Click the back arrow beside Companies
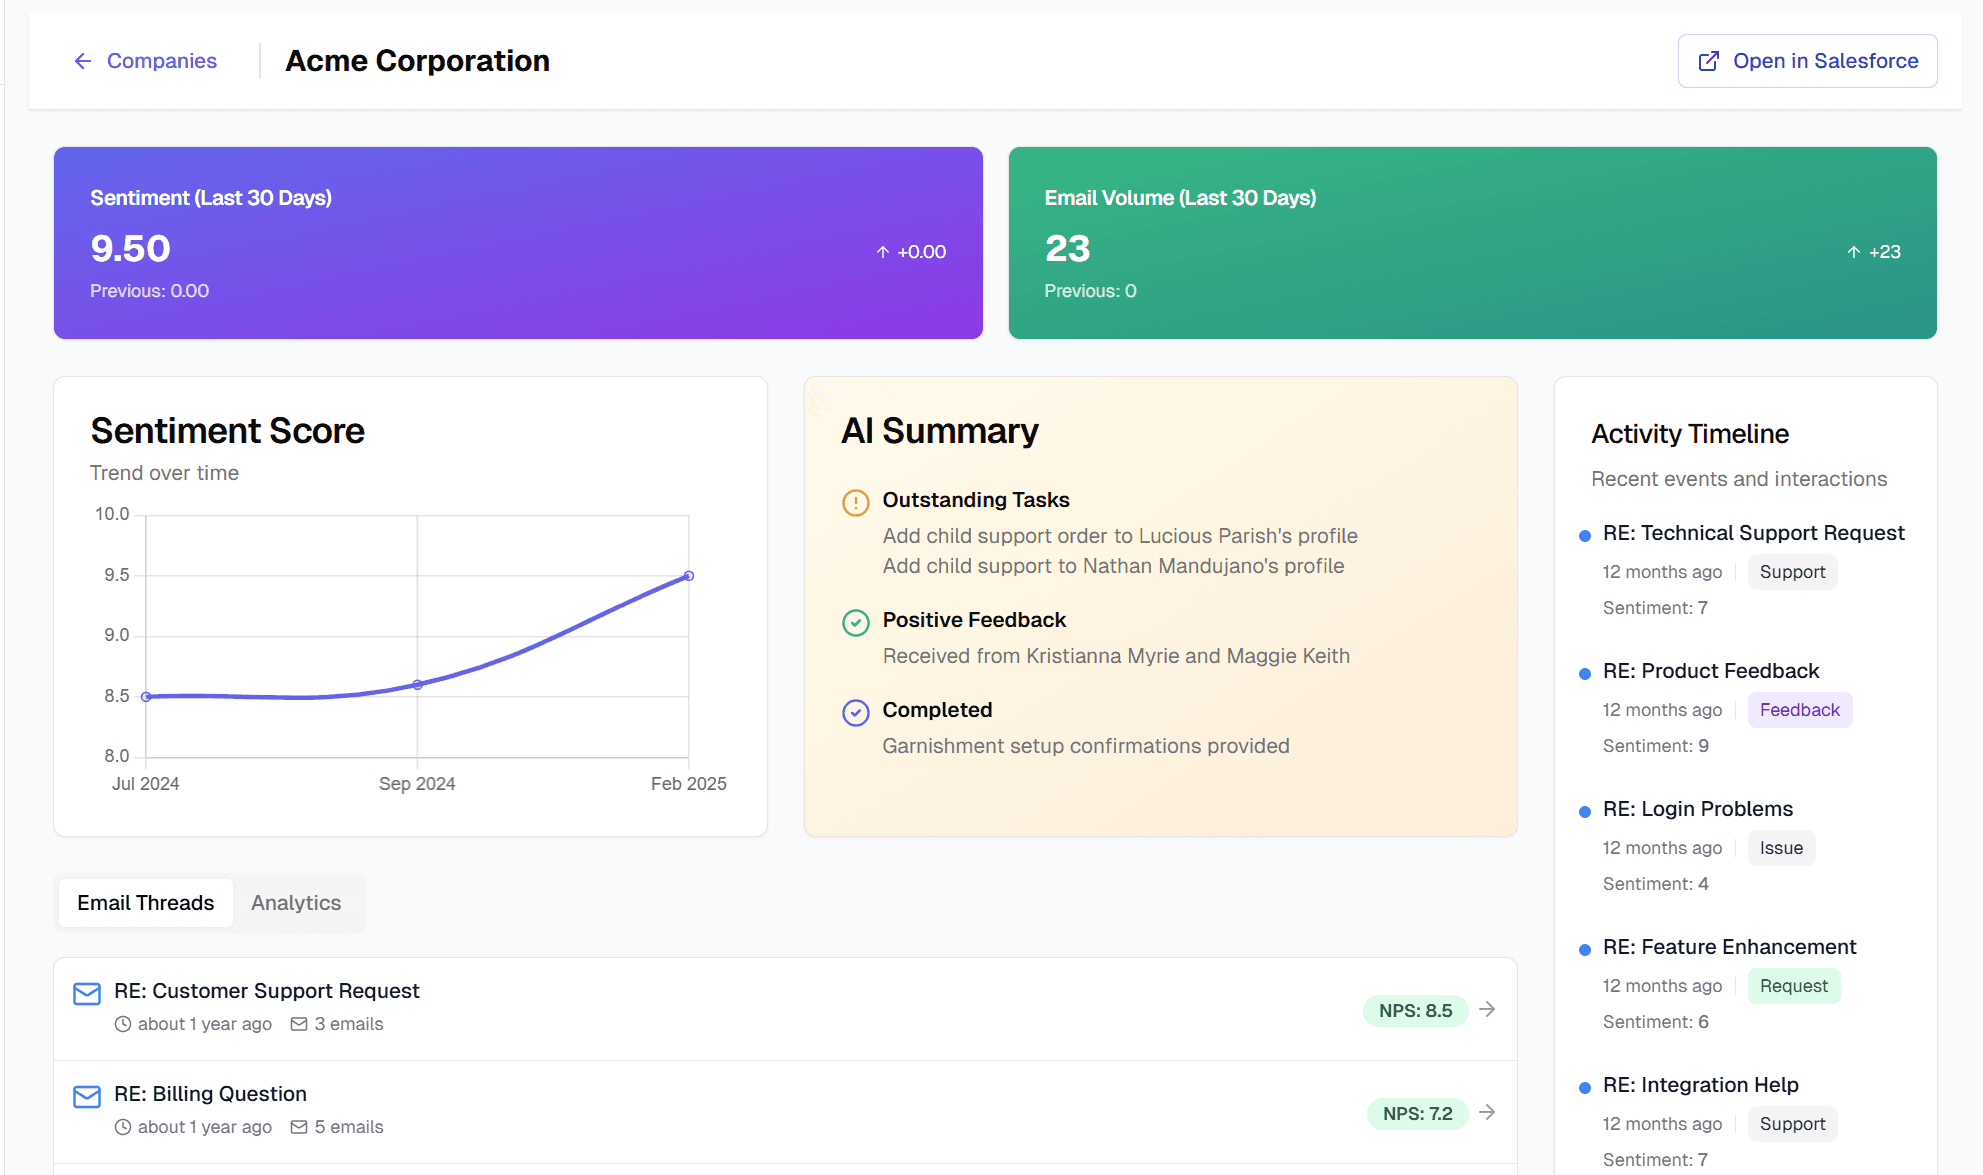The image size is (1983, 1175). point(83,61)
